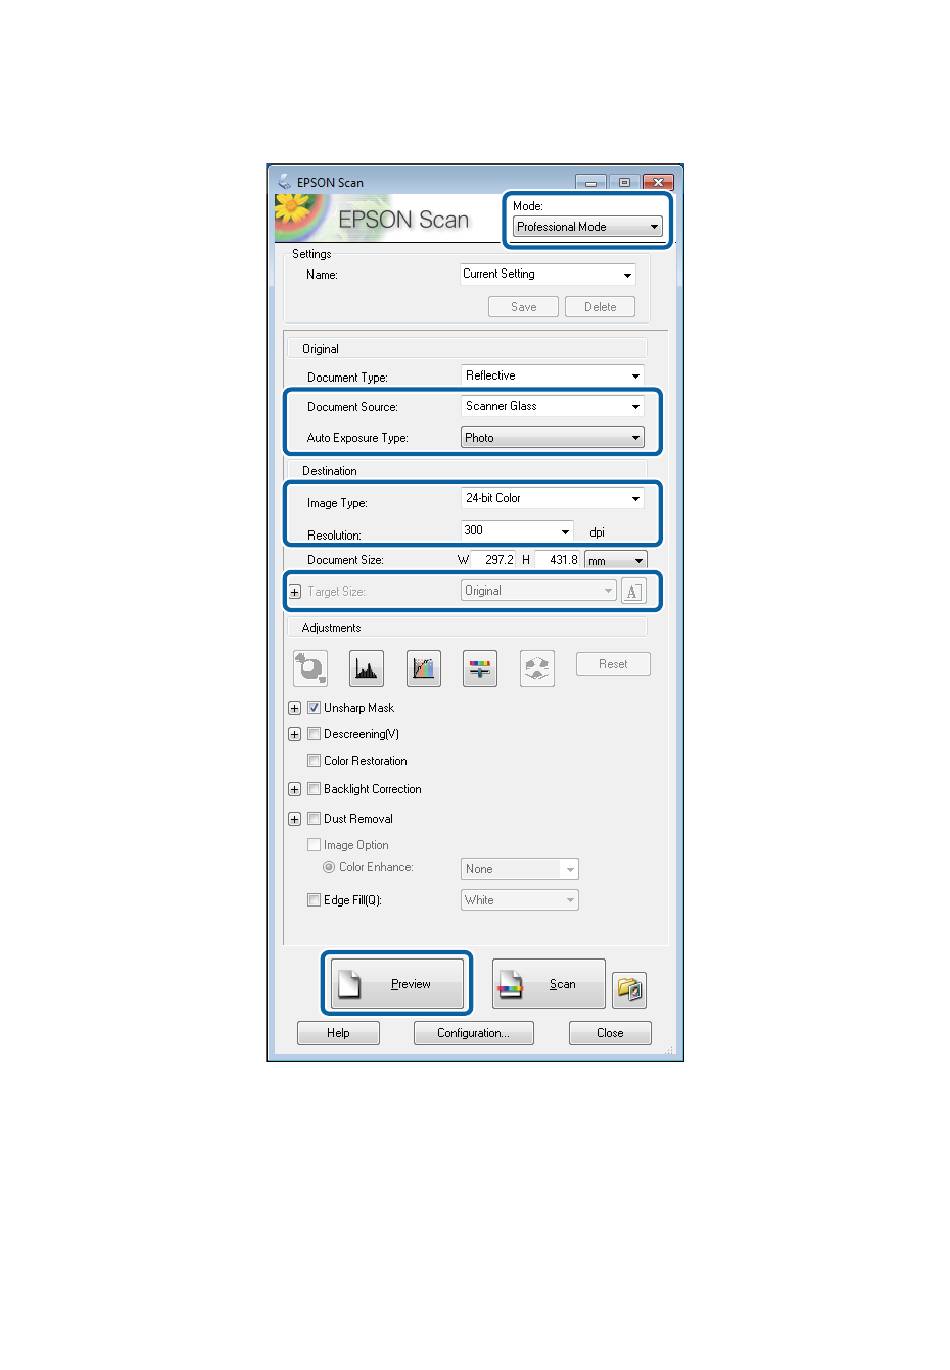
Task: Click the Auto Exposure icon button
Action: (x=310, y=668)
